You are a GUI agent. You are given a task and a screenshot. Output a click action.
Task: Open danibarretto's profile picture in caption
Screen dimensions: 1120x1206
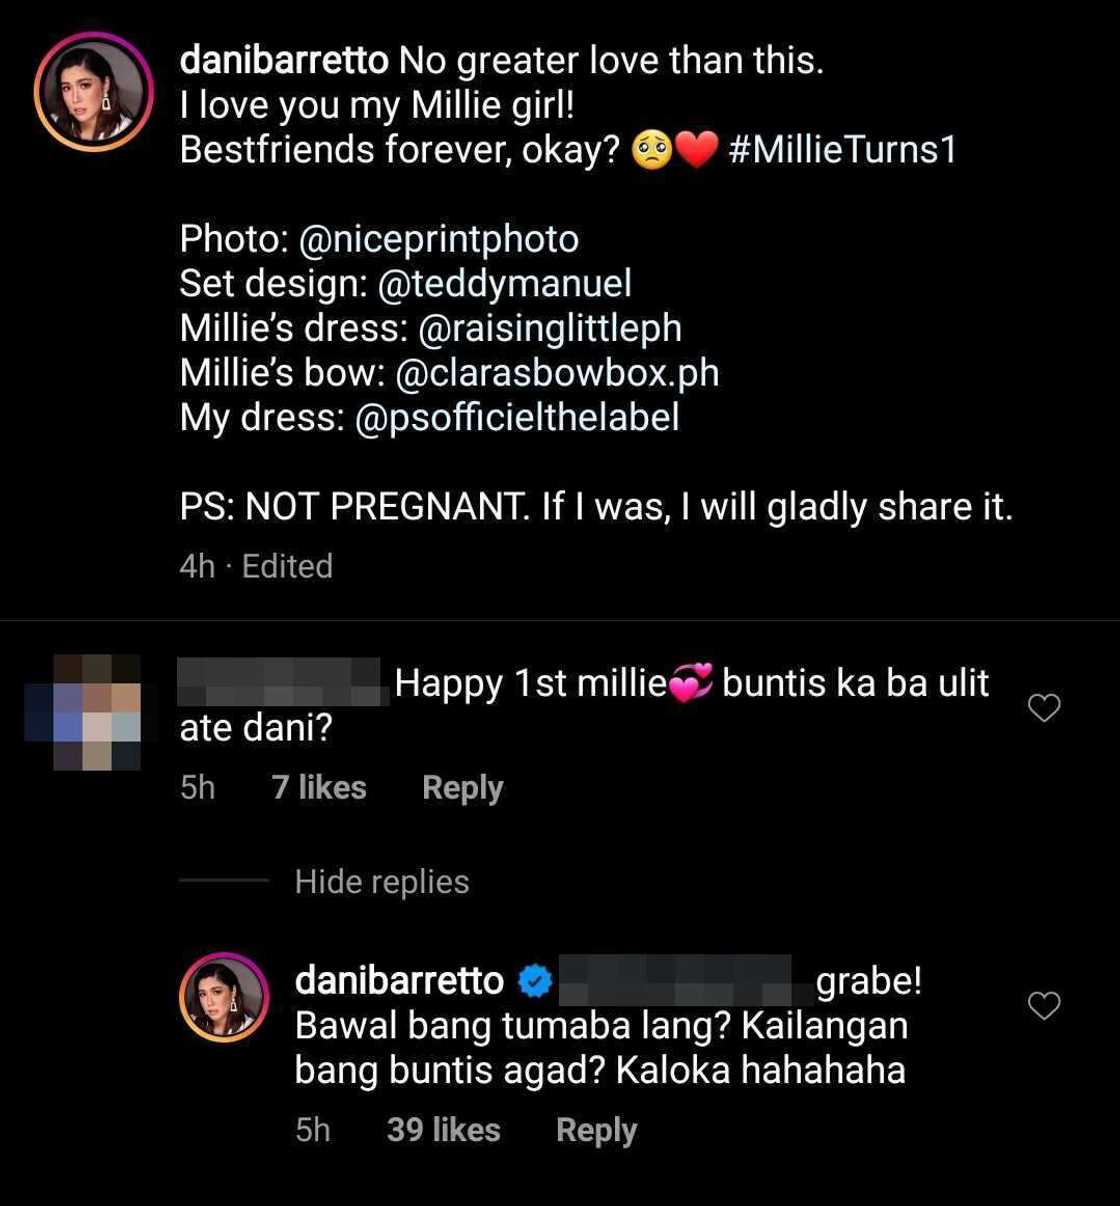[93, 92]
